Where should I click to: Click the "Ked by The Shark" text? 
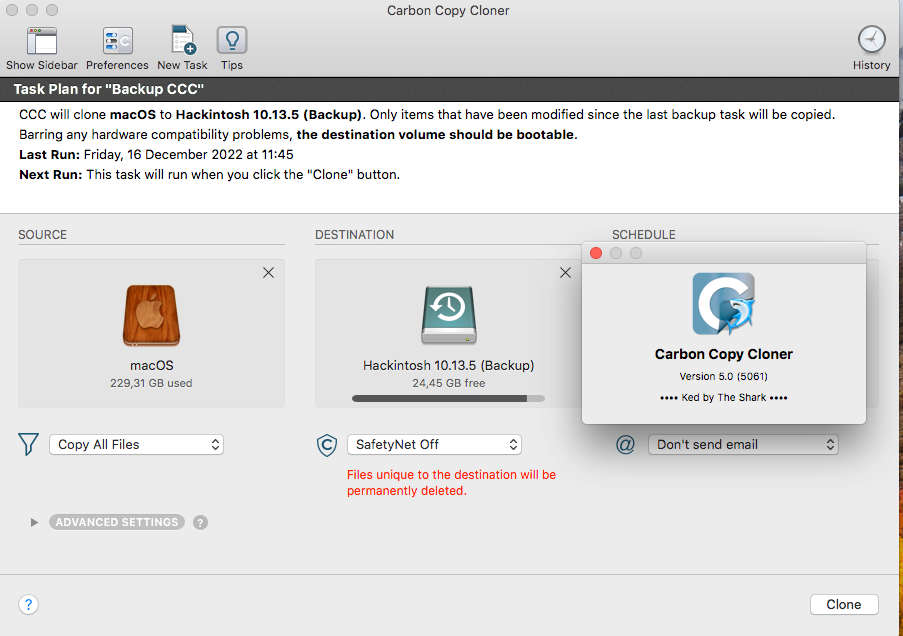click(723, 398)
